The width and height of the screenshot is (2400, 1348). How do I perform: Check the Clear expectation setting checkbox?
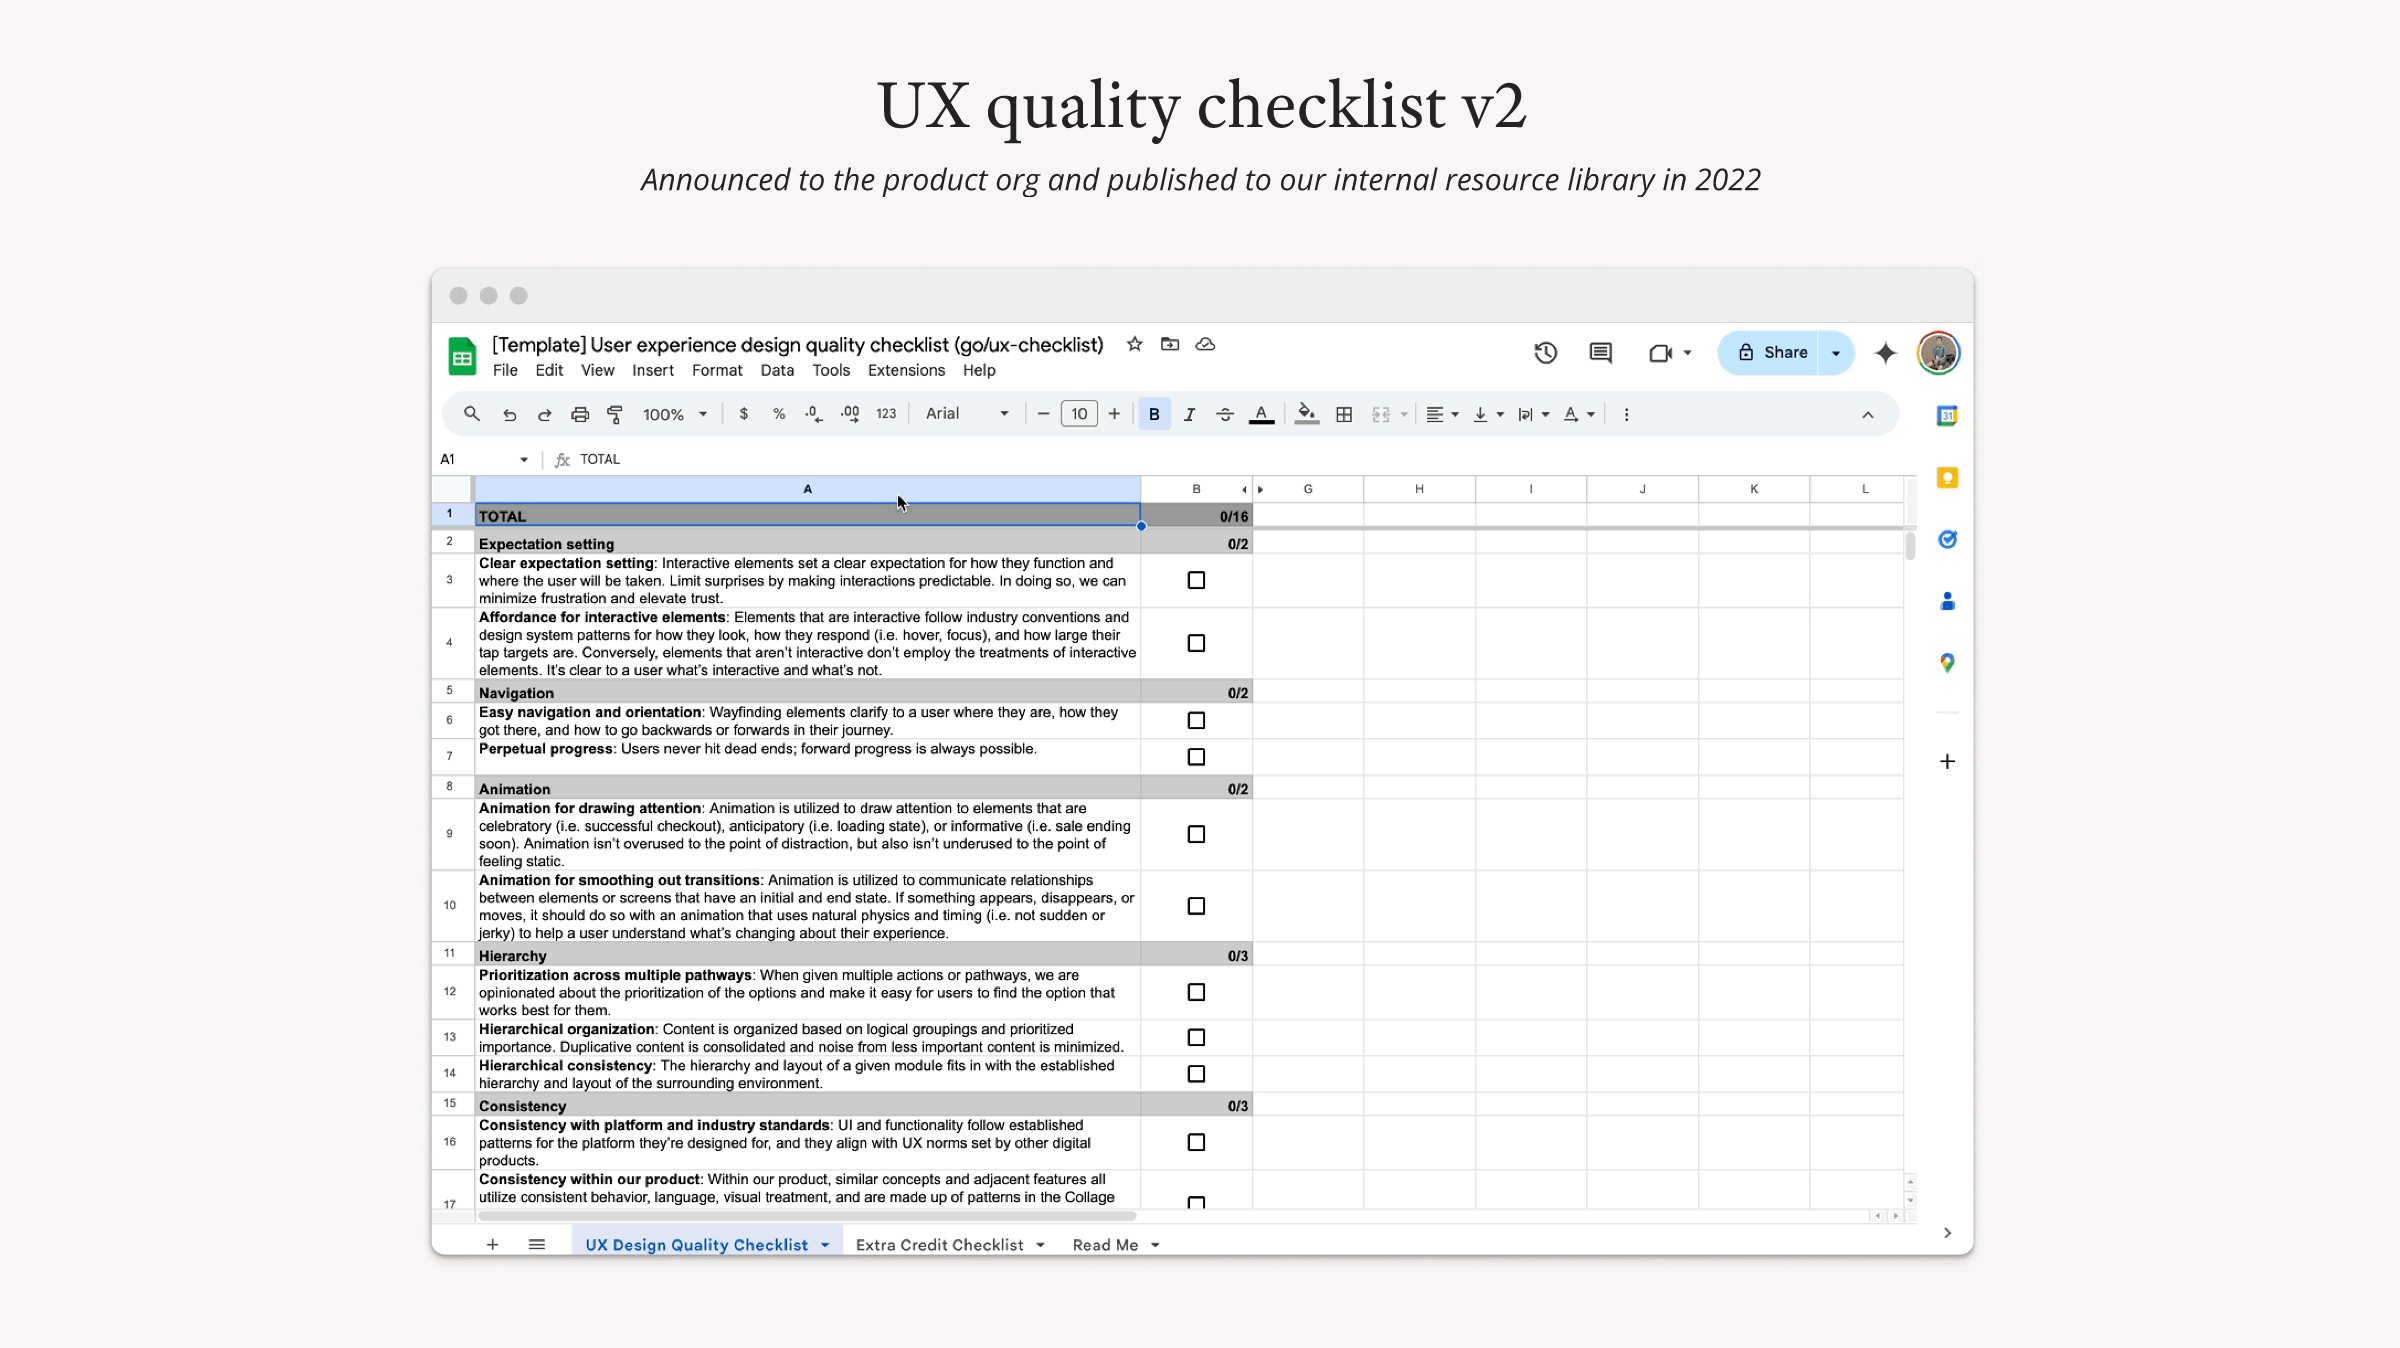[1196, 580]
